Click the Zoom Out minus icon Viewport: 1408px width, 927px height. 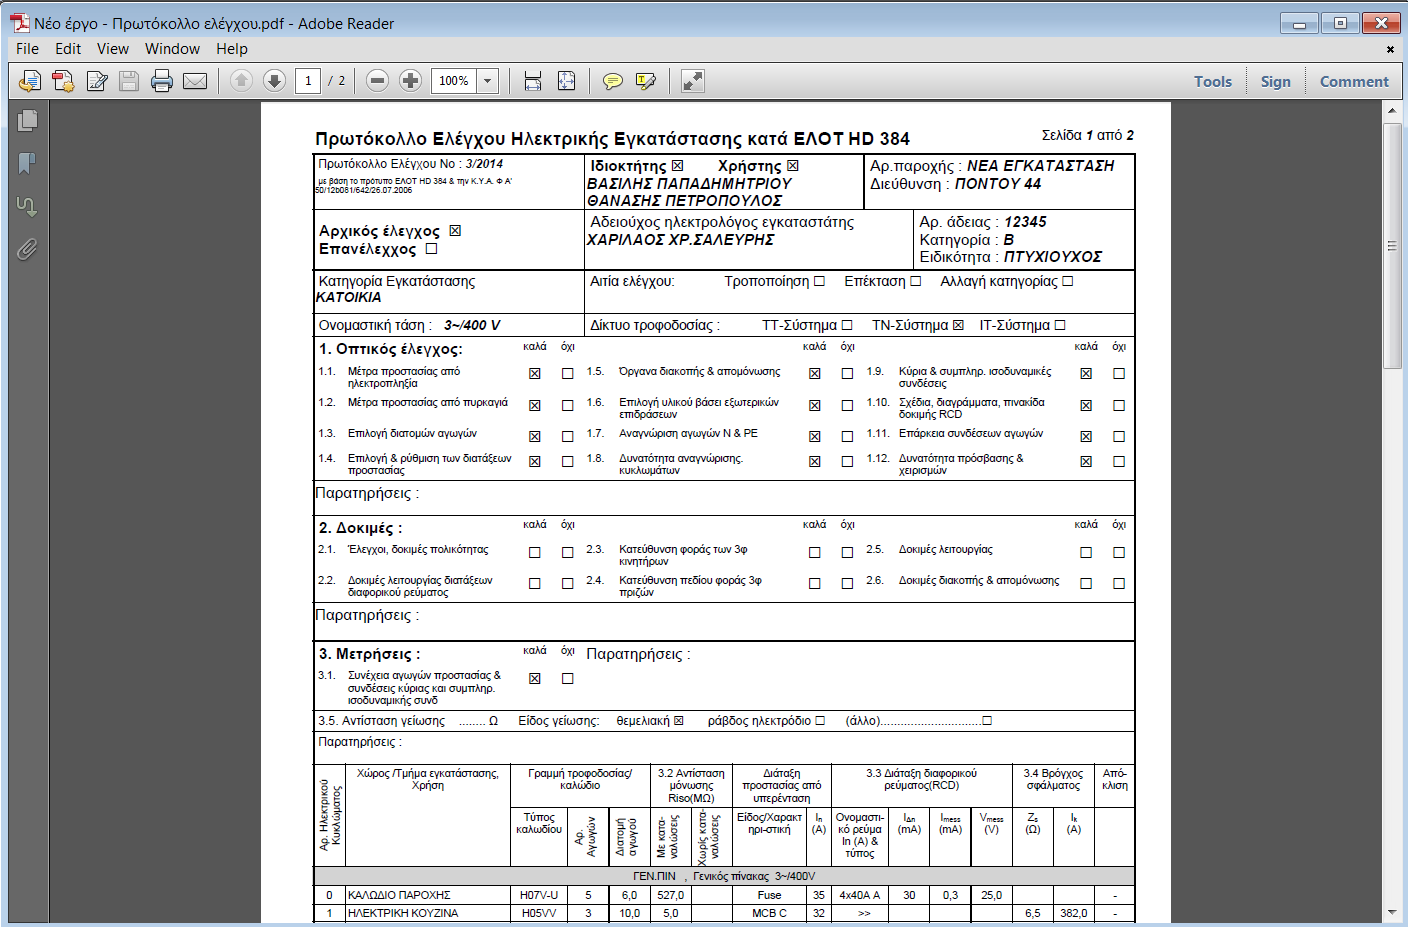[x=377, y=81]
